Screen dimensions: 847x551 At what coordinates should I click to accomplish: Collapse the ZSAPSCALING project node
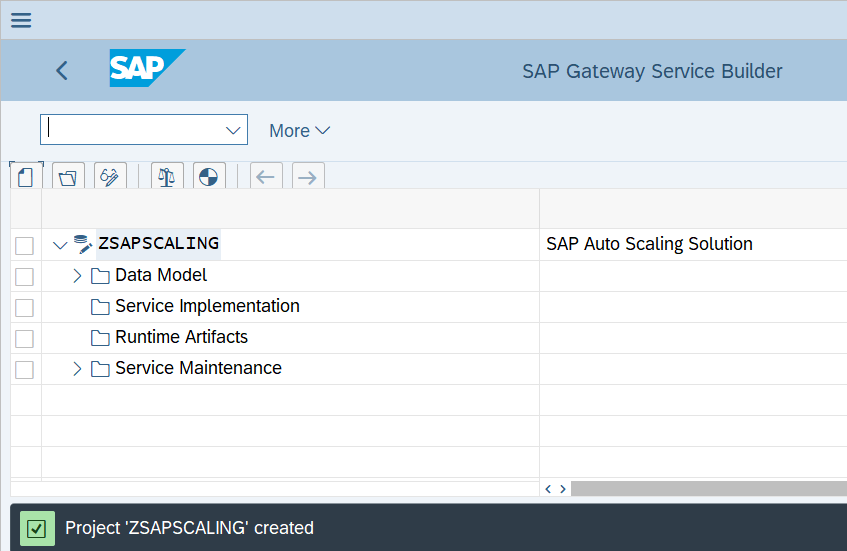click(59, 245)
